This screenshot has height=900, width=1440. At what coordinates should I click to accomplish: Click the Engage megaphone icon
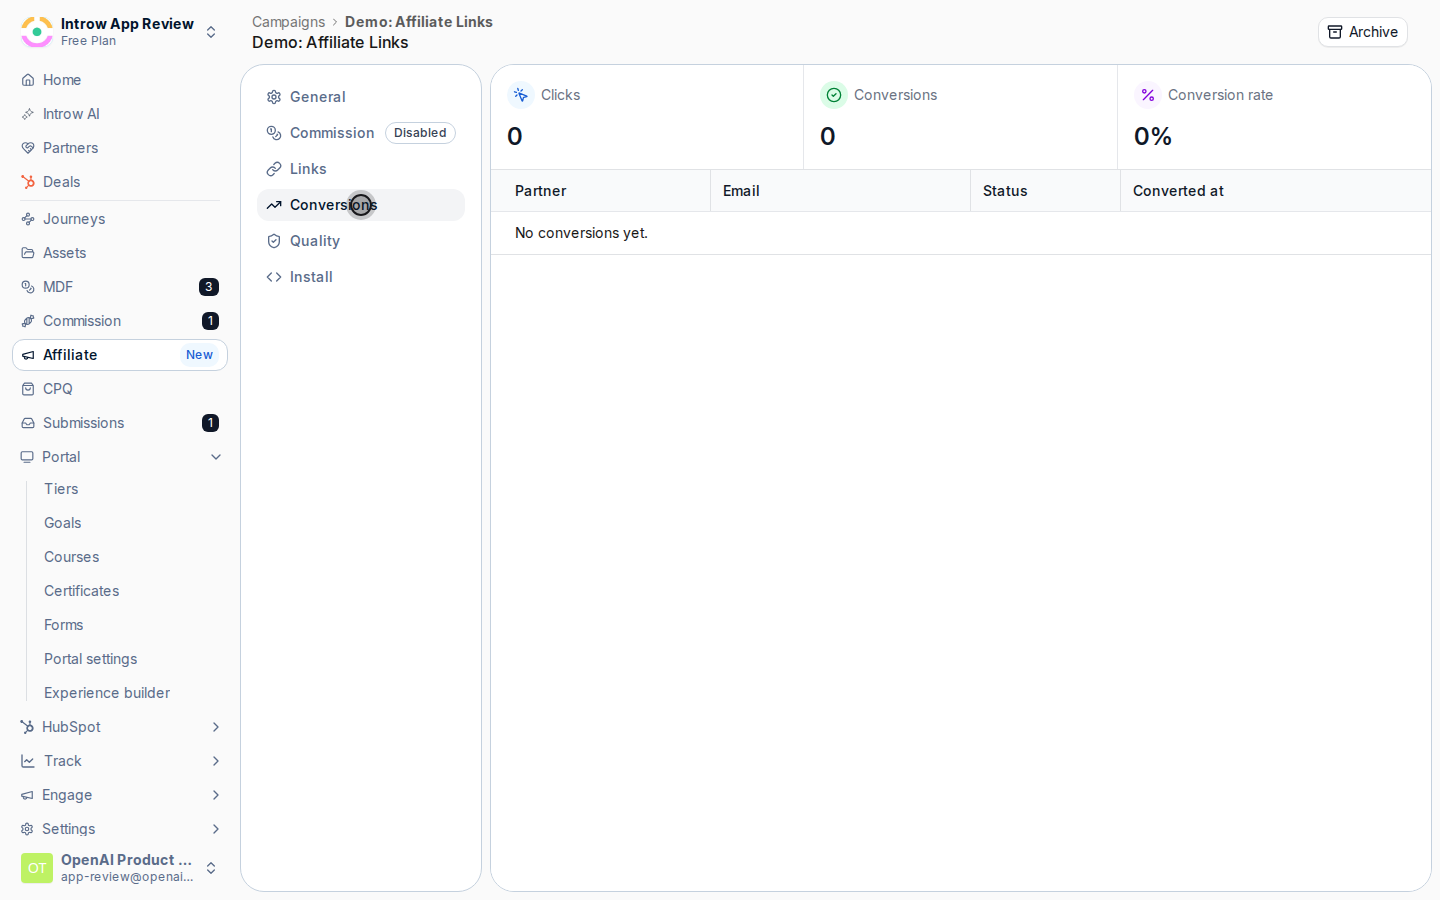[x=27, y=795]
